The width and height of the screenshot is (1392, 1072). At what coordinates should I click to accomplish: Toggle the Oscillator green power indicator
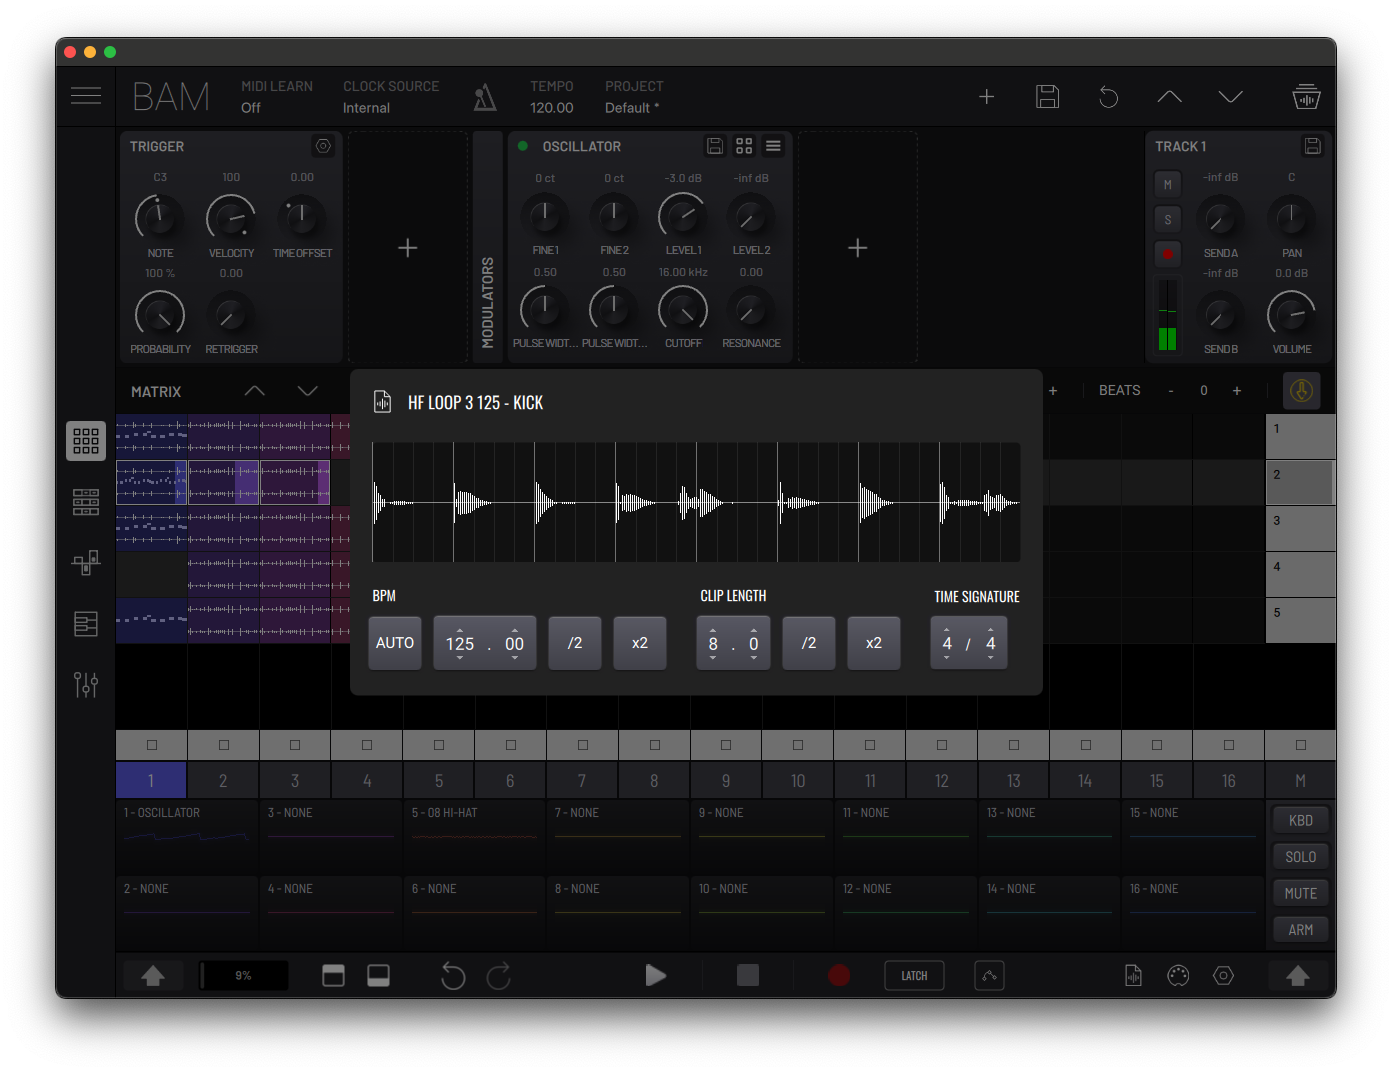(523, 146)
